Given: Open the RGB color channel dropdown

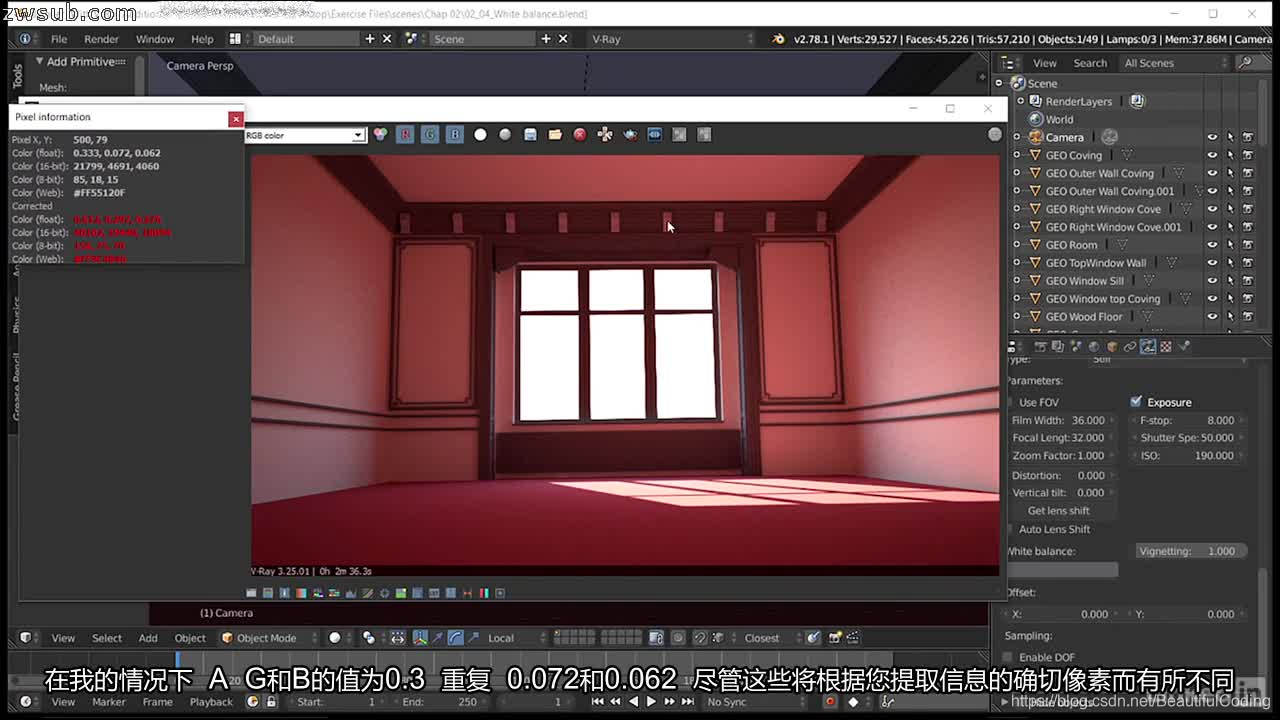Looking at the screenshot, I should pos(304,135).
